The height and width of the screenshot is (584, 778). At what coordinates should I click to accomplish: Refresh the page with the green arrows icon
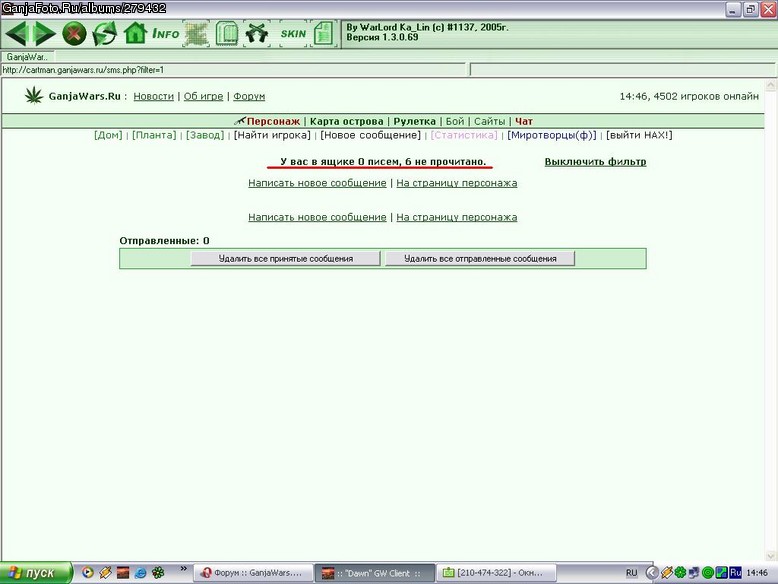coord(105,34)
